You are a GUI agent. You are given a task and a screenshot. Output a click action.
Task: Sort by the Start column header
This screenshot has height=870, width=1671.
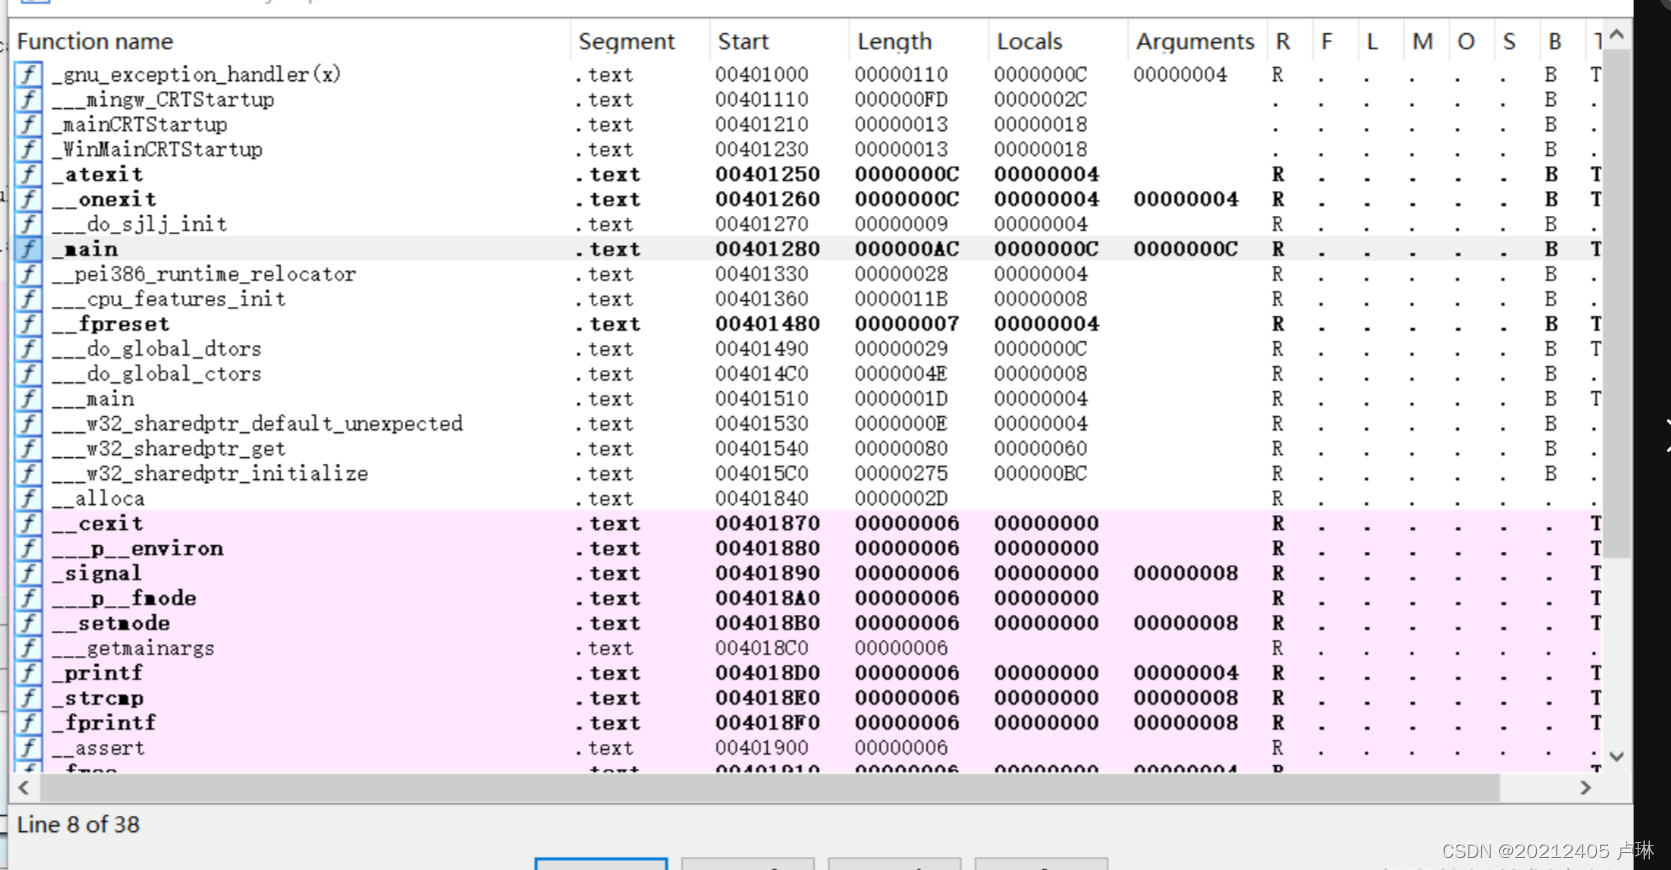tap(743, 41)
